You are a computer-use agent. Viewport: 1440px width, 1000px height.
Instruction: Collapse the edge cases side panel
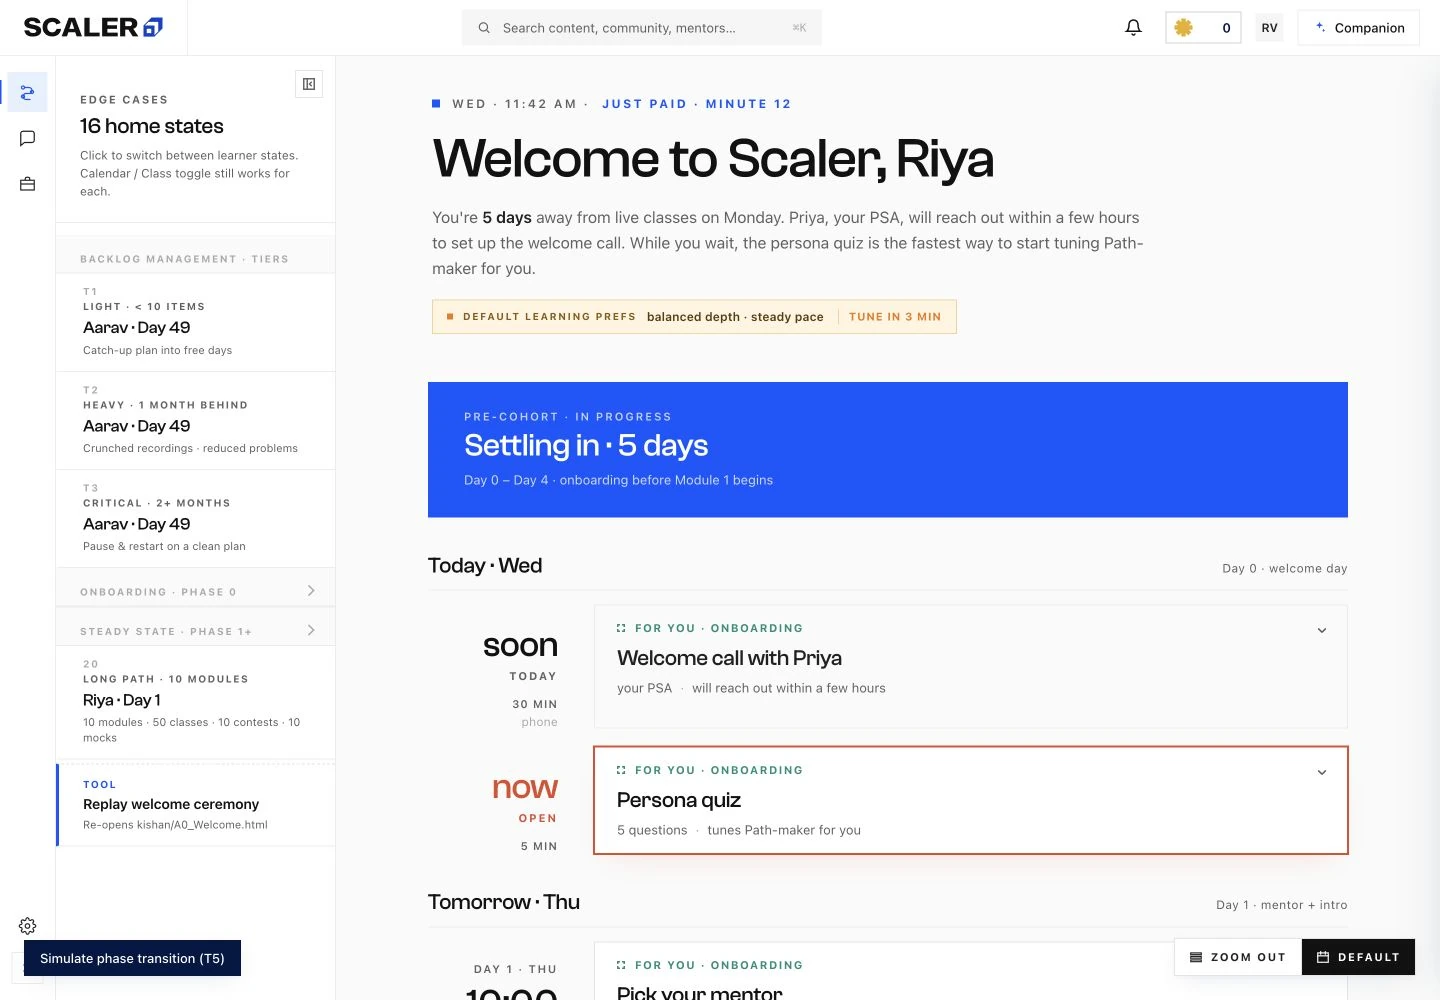coord(309,84)
